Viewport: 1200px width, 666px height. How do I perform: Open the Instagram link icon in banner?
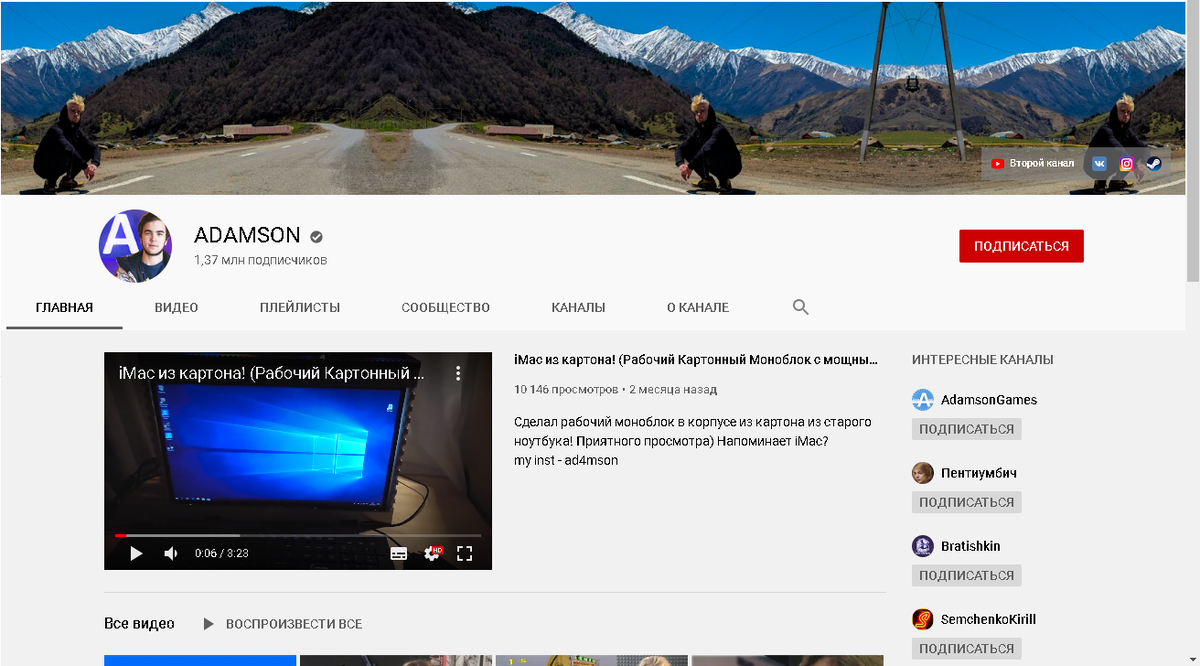tap(1127, 164)
